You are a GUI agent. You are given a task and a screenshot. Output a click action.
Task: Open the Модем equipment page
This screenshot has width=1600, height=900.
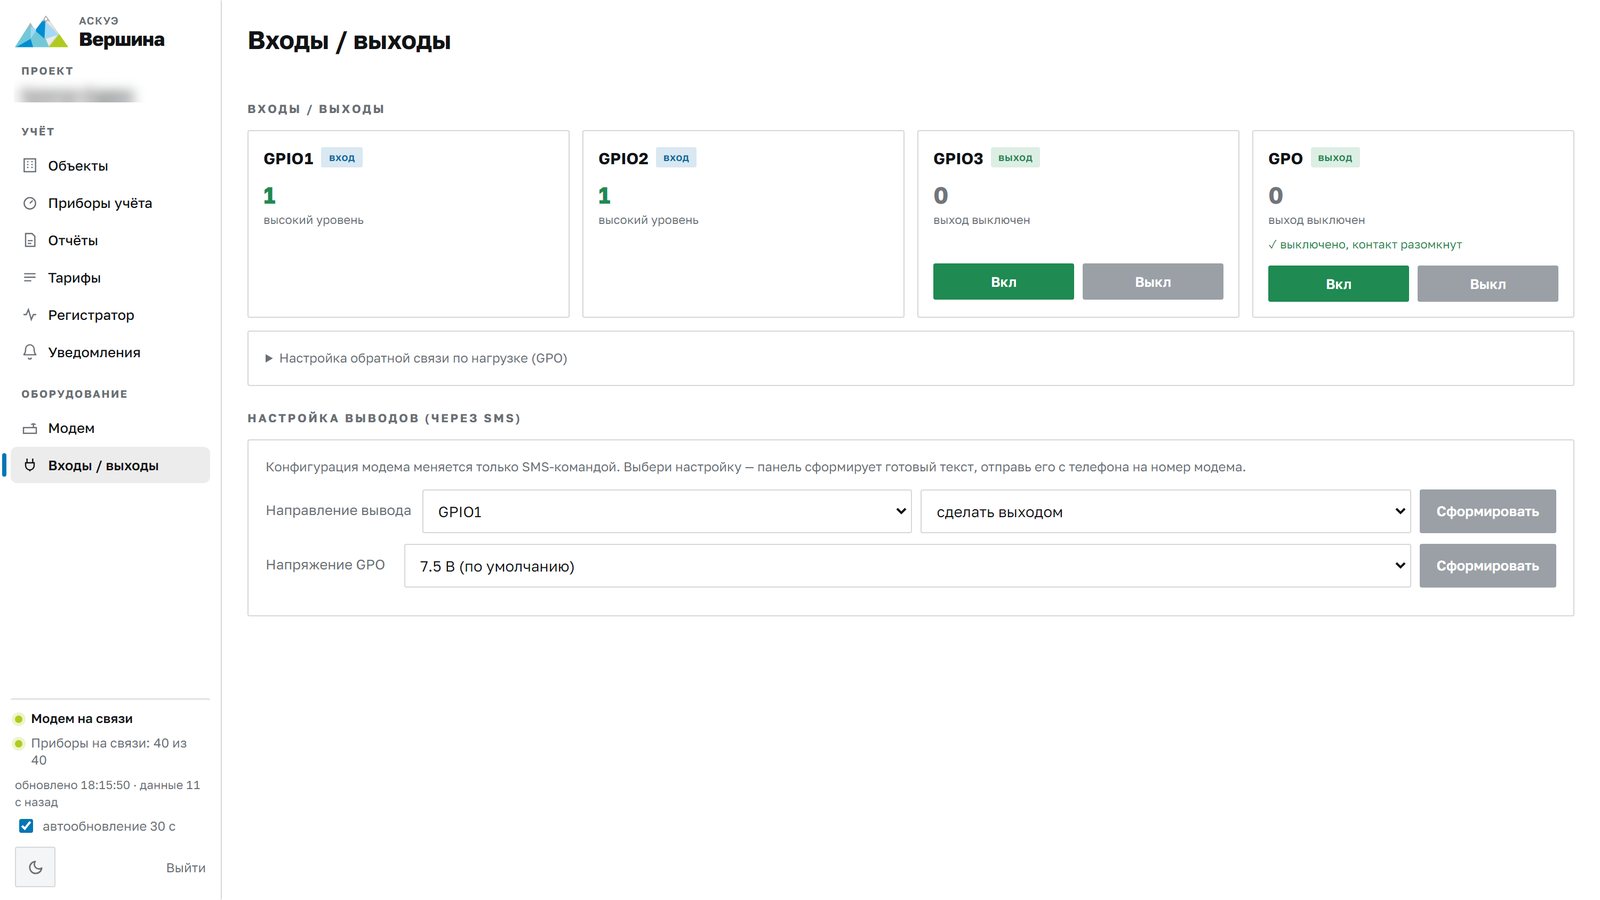click(110, 428)
